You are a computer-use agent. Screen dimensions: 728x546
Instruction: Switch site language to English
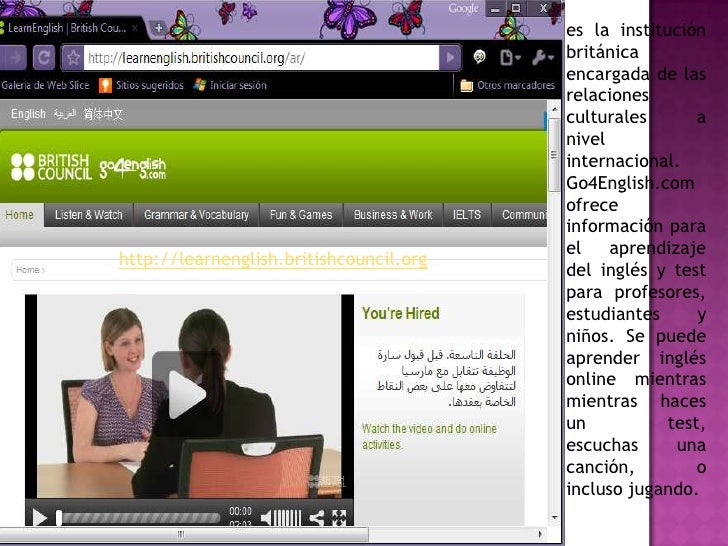[x=28, y=114]
